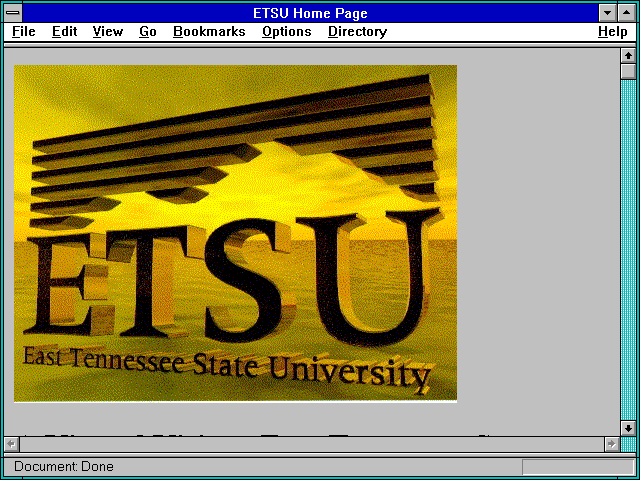Click the vertical scrollbar down arrow
The height and width of the screenshot is (480, 640).
point(628,428)
